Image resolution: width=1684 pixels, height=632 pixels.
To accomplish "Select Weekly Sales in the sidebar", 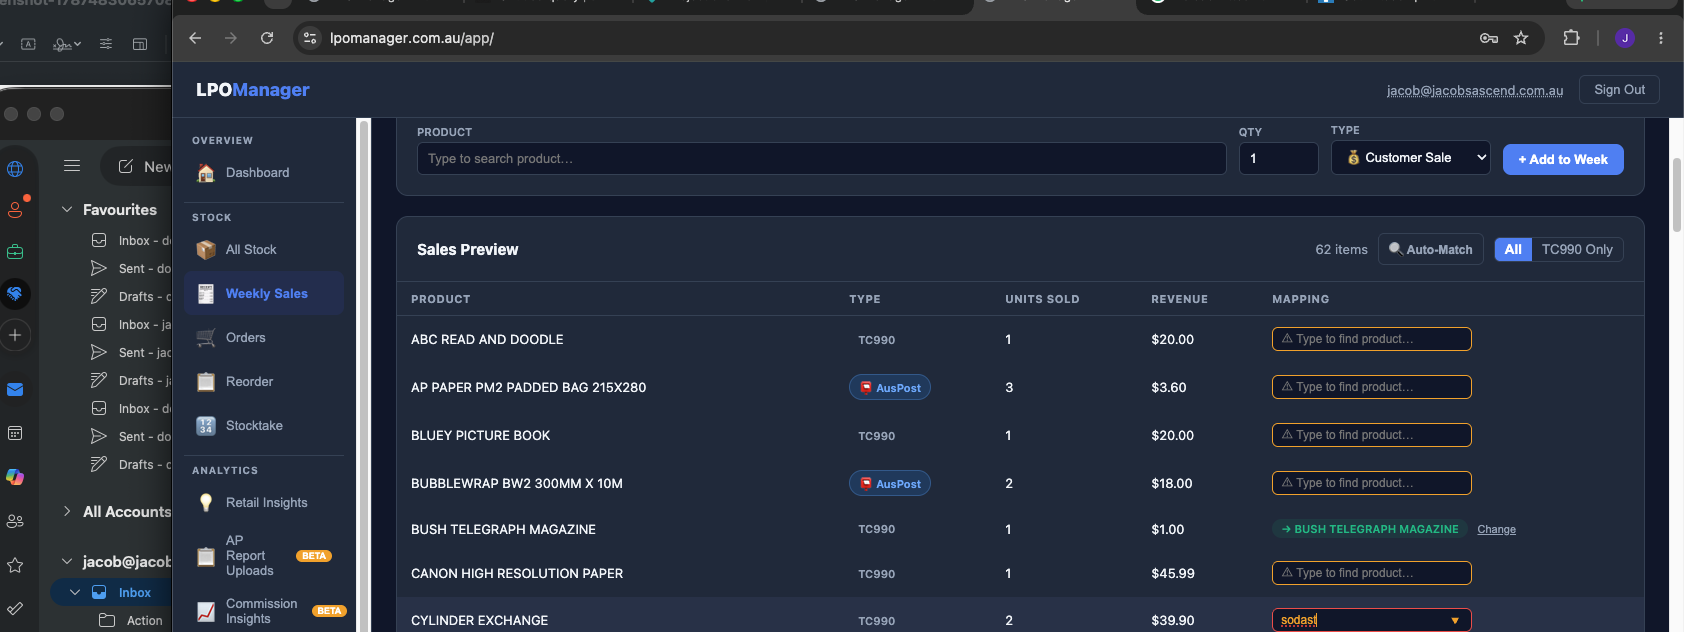I will pyautogui.click(x=264, y=293).
